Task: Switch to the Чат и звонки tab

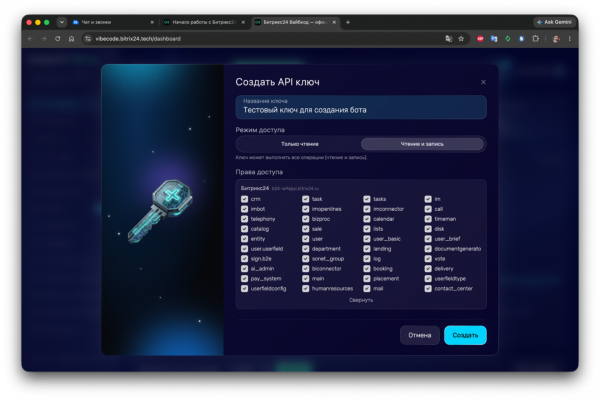Action: [112, 22]
